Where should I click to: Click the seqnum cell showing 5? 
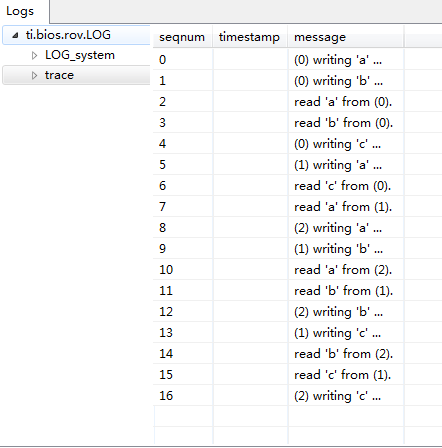tap(183, 165)
